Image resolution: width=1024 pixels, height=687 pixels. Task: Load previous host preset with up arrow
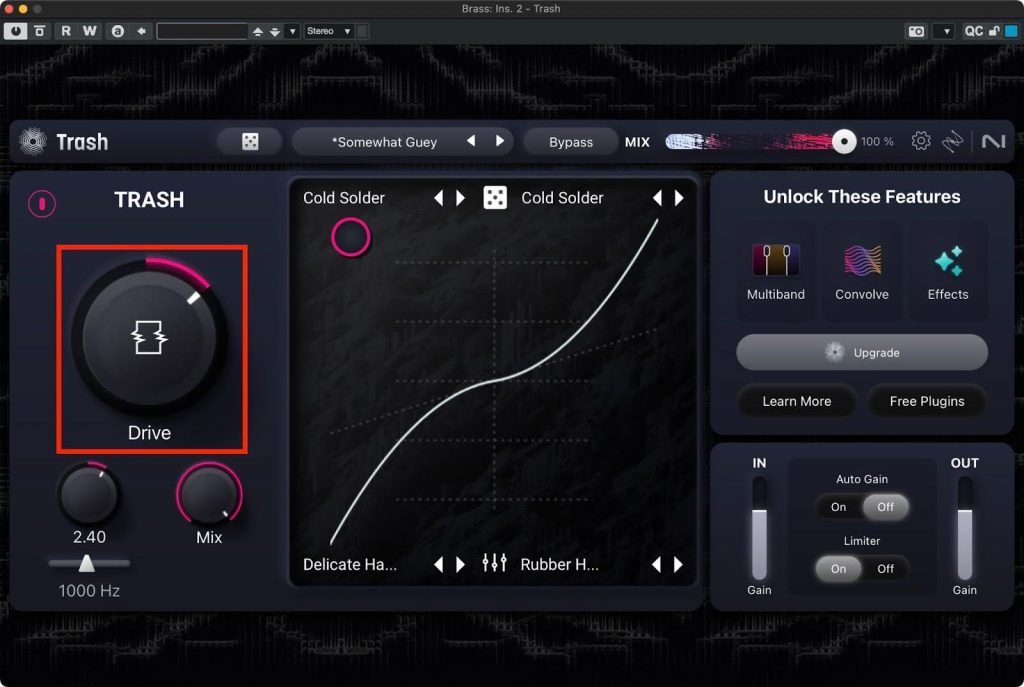[x=258, y=31]
